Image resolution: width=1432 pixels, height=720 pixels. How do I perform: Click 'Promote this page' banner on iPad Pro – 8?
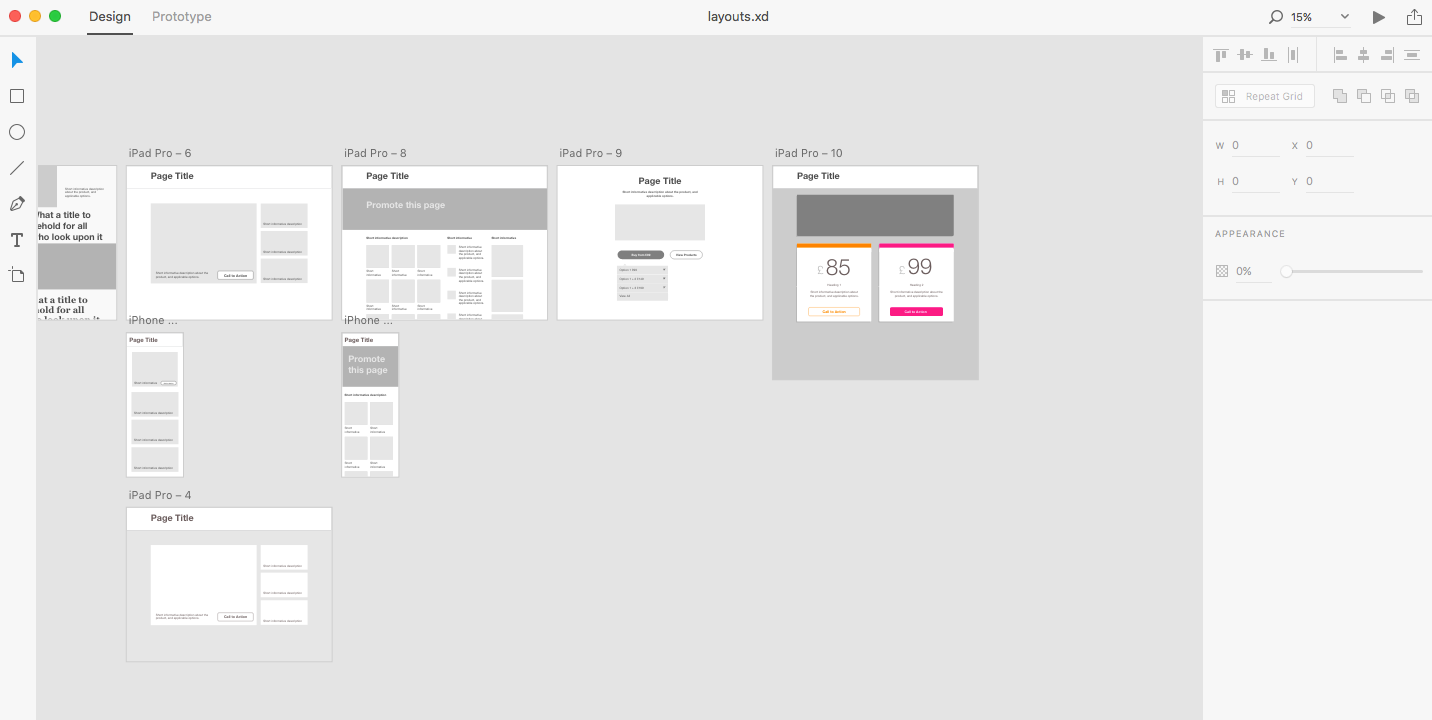pyautogui.click(x=445, y=209)
